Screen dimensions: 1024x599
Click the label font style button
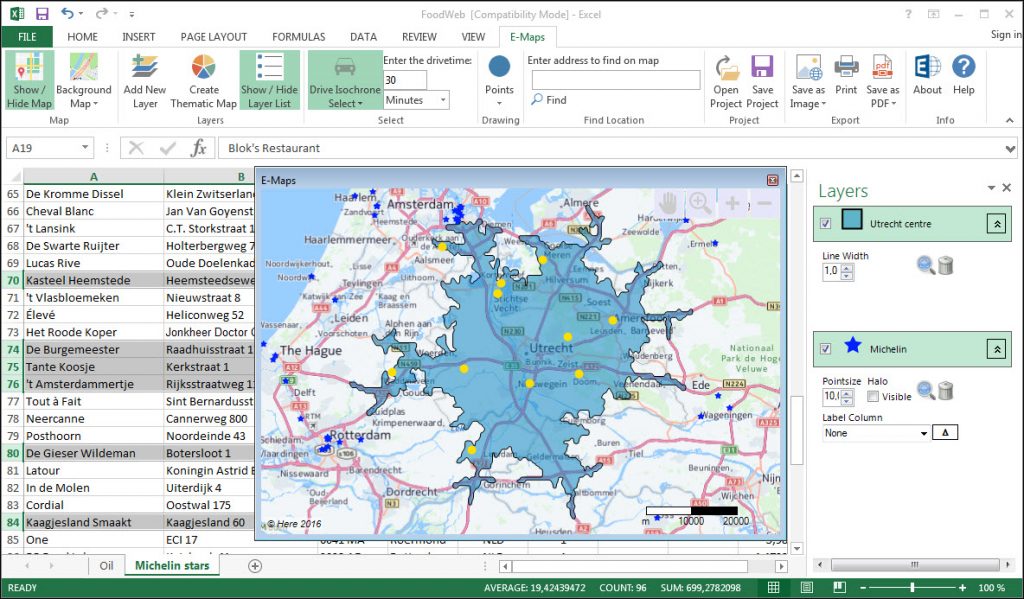pos(945,432)
